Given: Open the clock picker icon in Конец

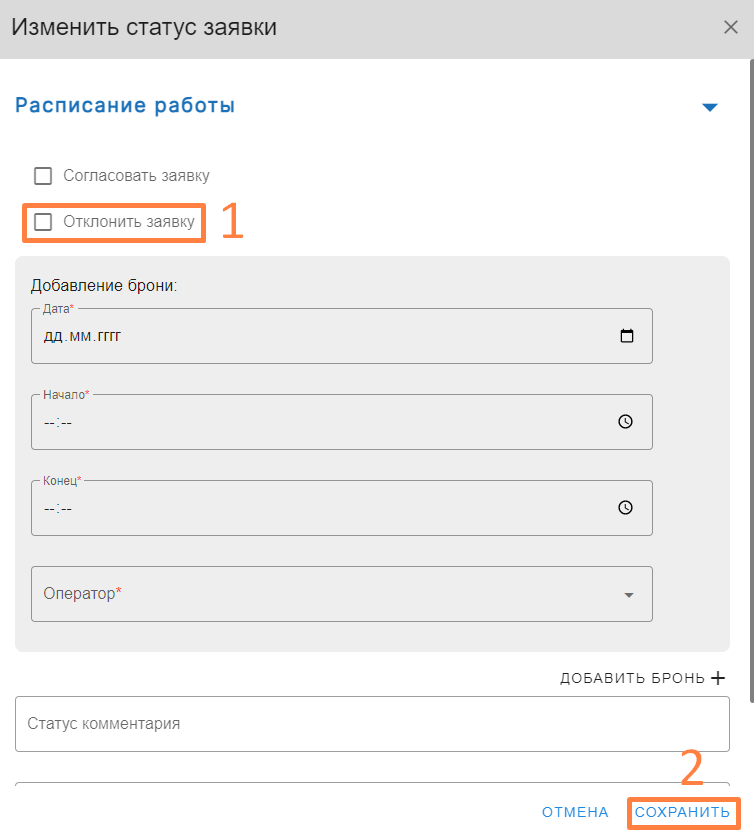Looking at the screenshot, I should click(625, 508).
